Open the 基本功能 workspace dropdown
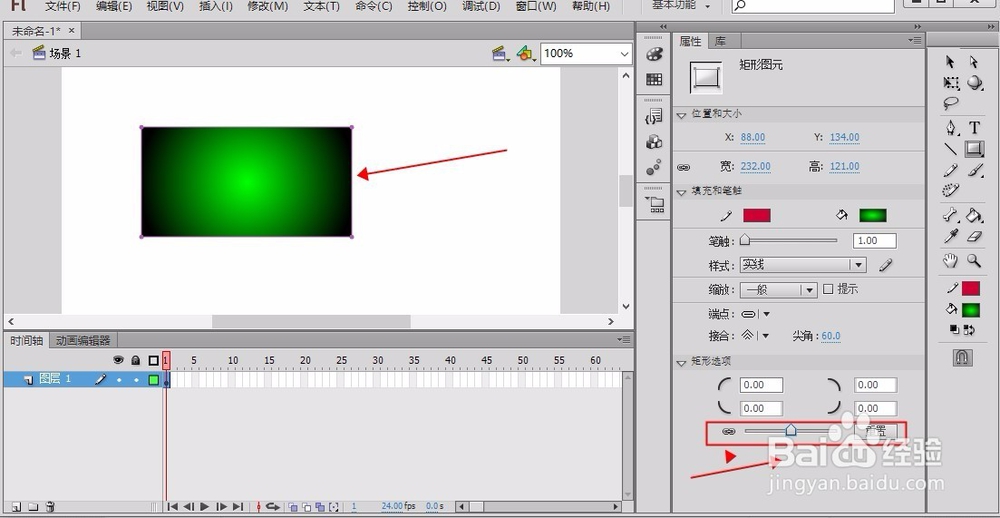The image size is (1000, 518). 680,6
